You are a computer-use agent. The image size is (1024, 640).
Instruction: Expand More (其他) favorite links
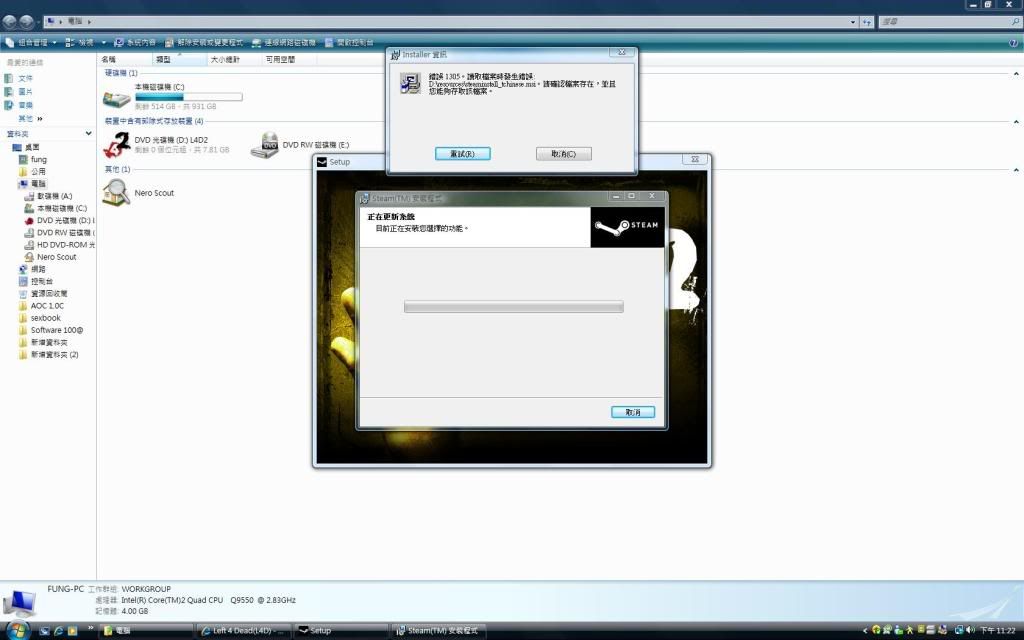(x=30, y=119)
